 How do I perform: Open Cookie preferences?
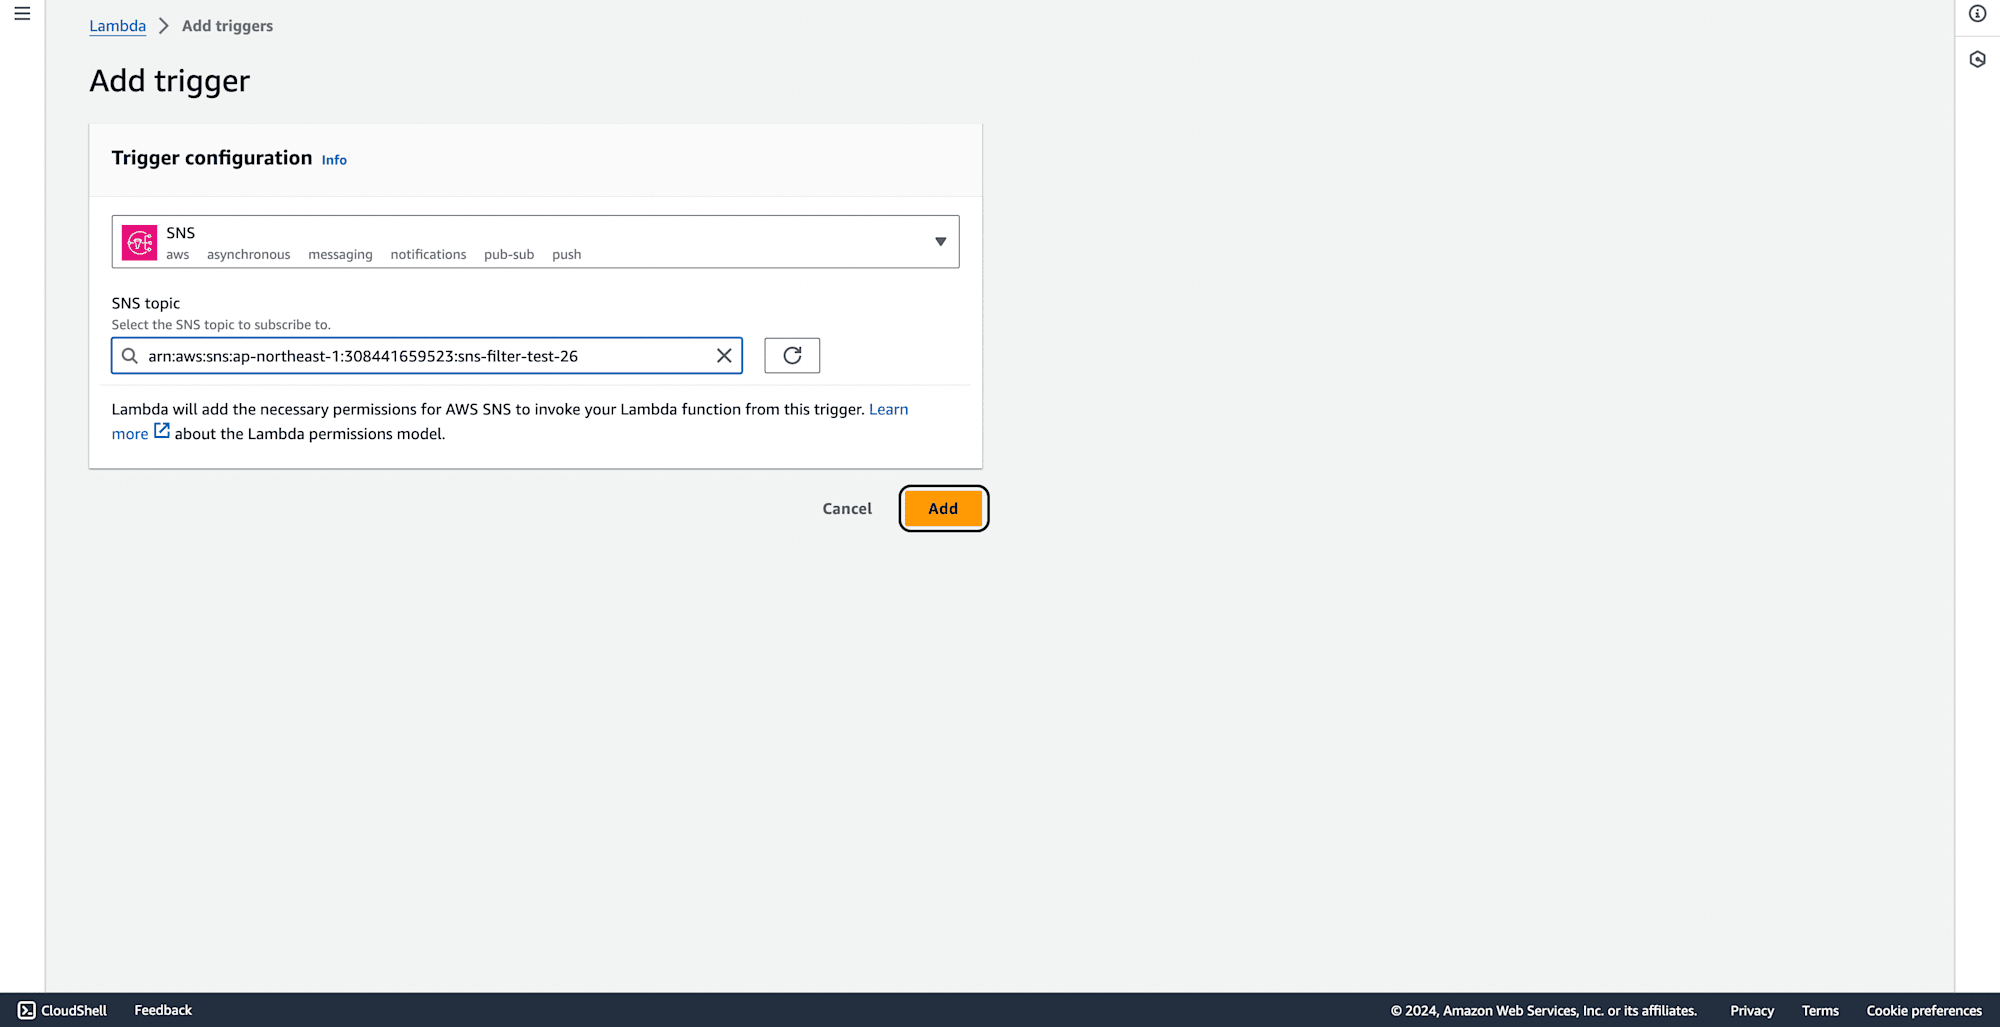pyautogui.click(x=1924, y=1011)
